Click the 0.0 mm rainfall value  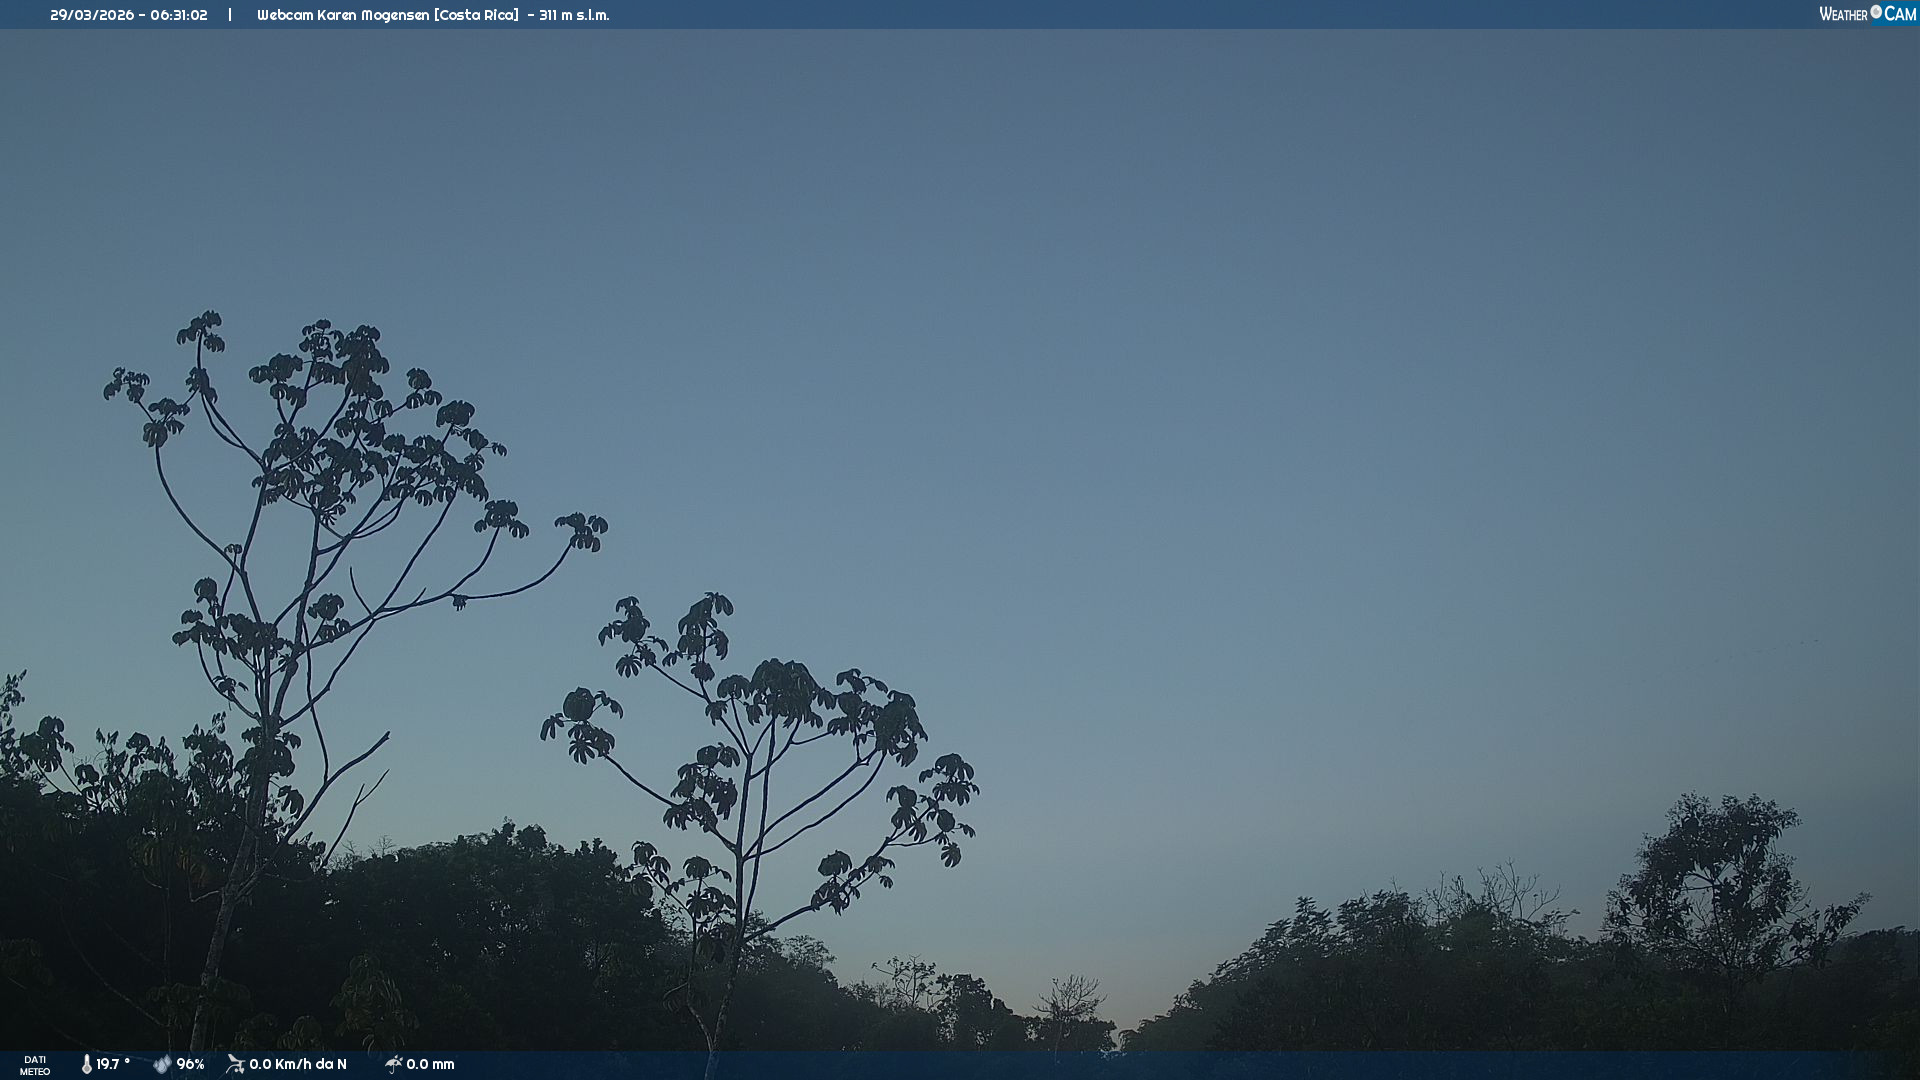[430, 1064]
